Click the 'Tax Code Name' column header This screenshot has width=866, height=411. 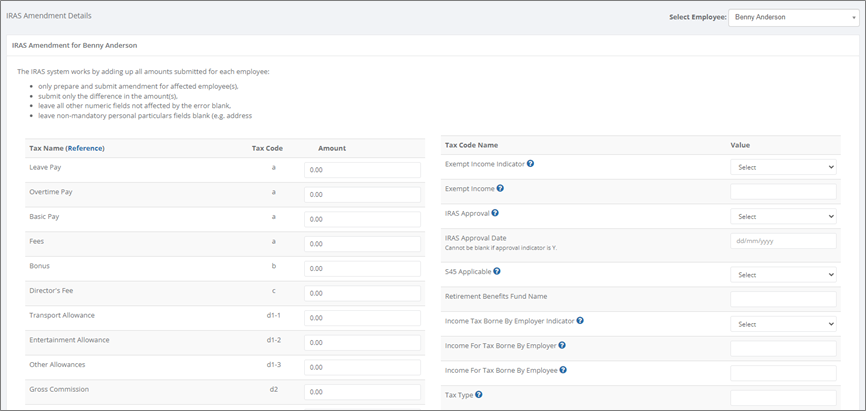coord(471,145)
